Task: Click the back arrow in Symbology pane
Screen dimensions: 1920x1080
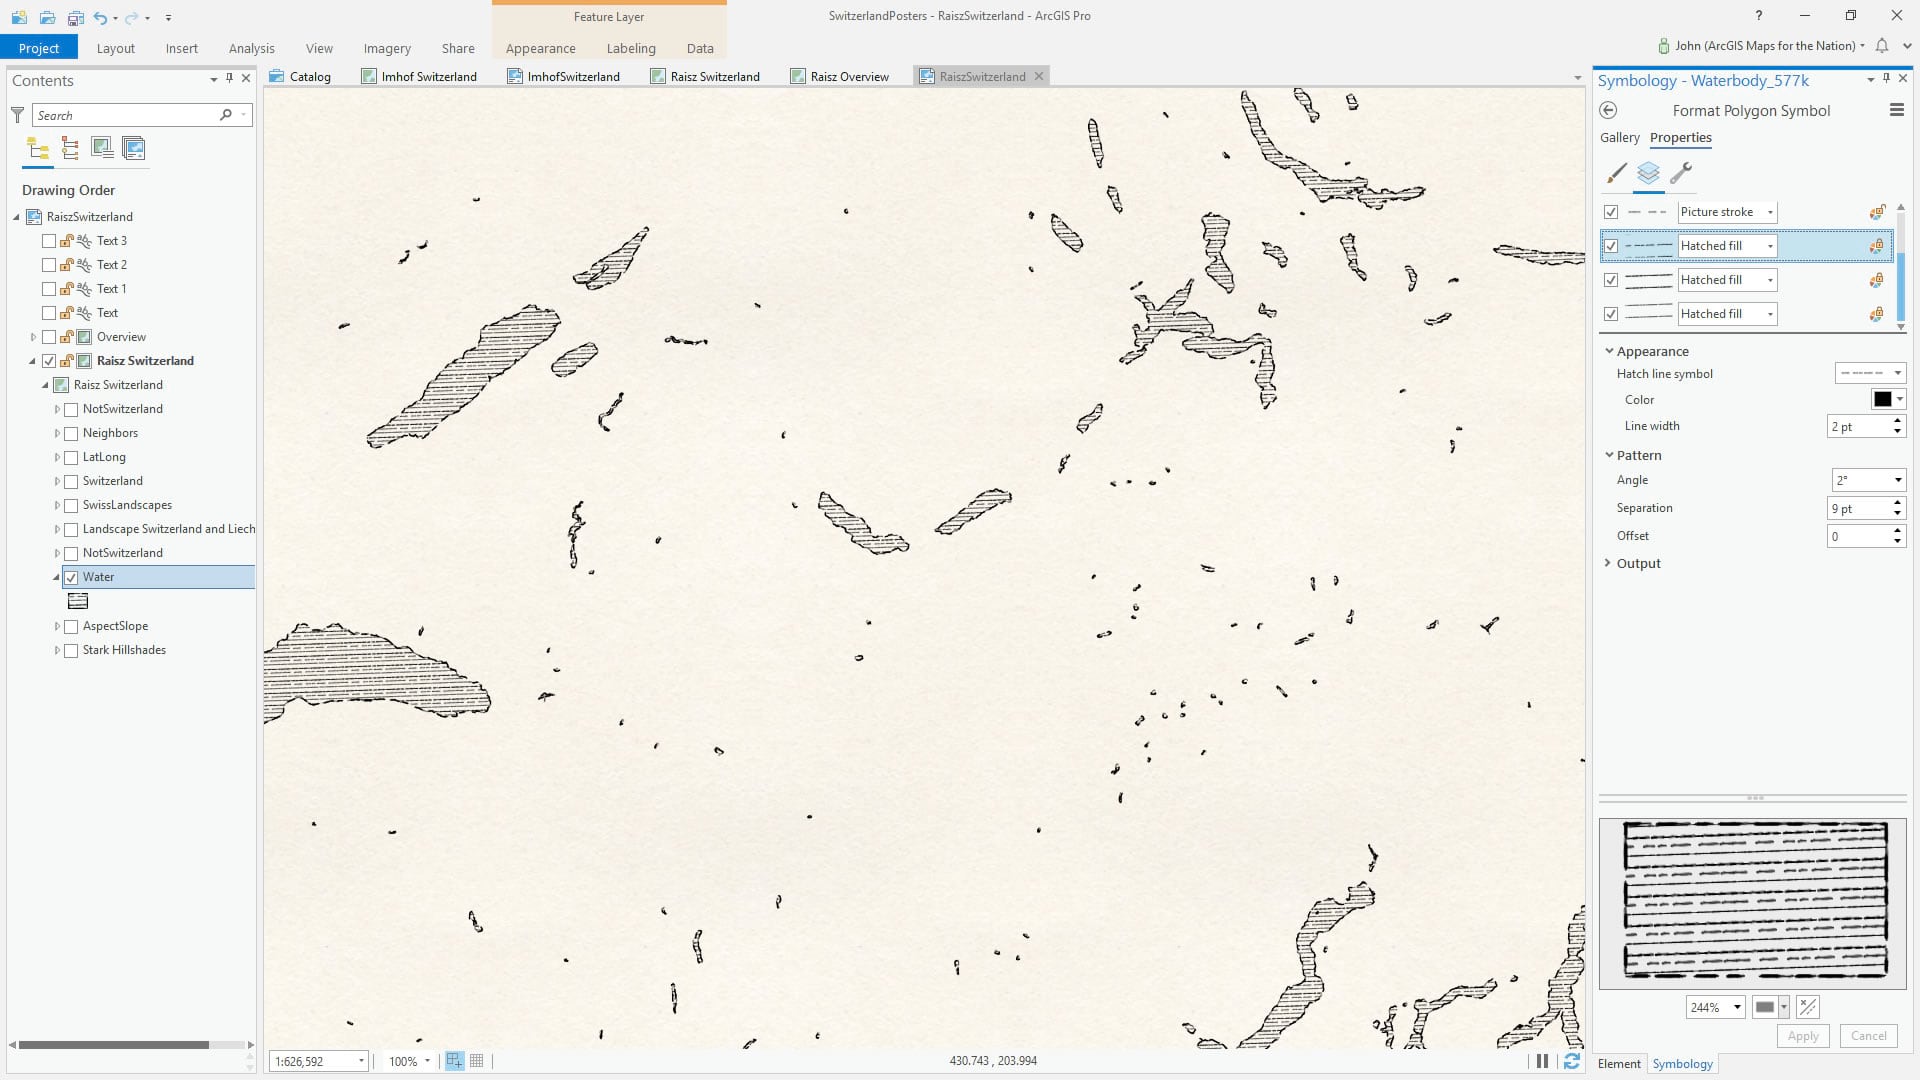Action: pyautogui.click(x=1608, y=111)
